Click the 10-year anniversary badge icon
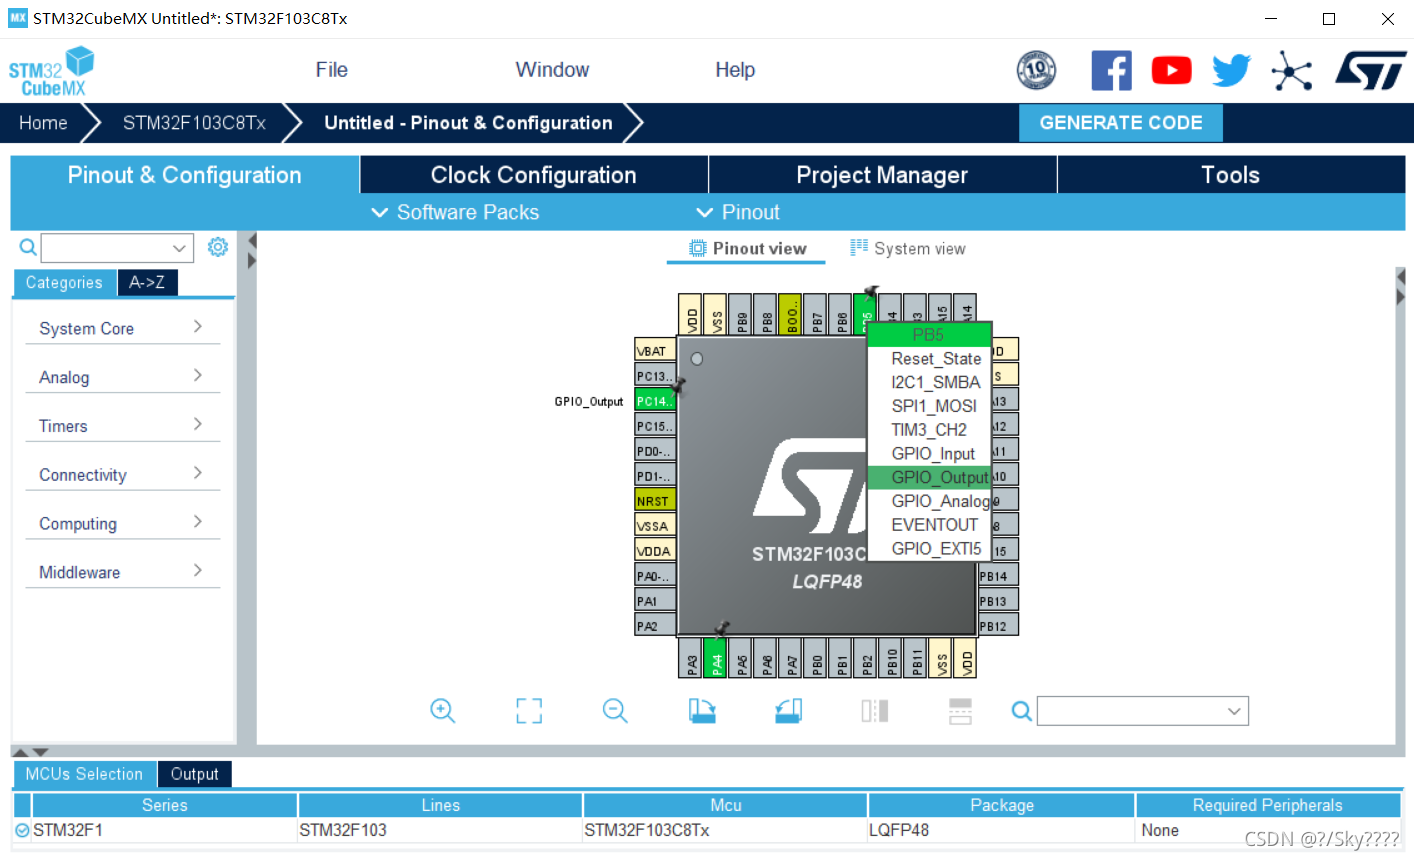The image size is (1414, 860). point(1036,70)
